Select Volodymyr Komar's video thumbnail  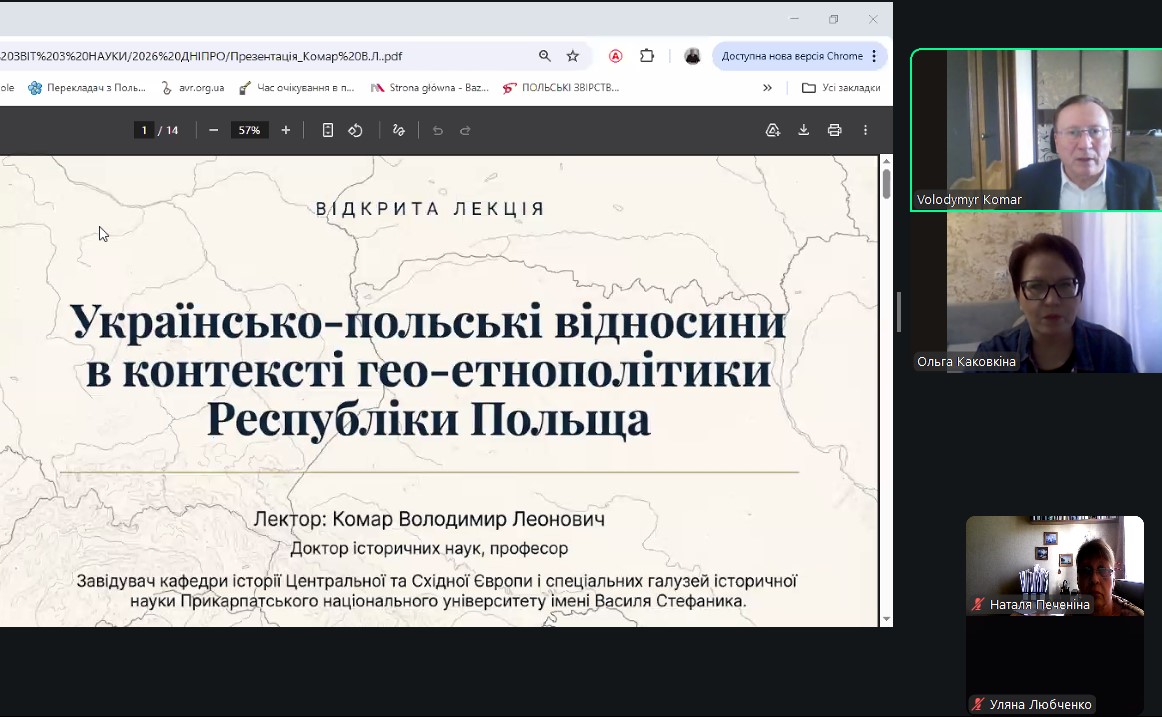click(1035, 130)
